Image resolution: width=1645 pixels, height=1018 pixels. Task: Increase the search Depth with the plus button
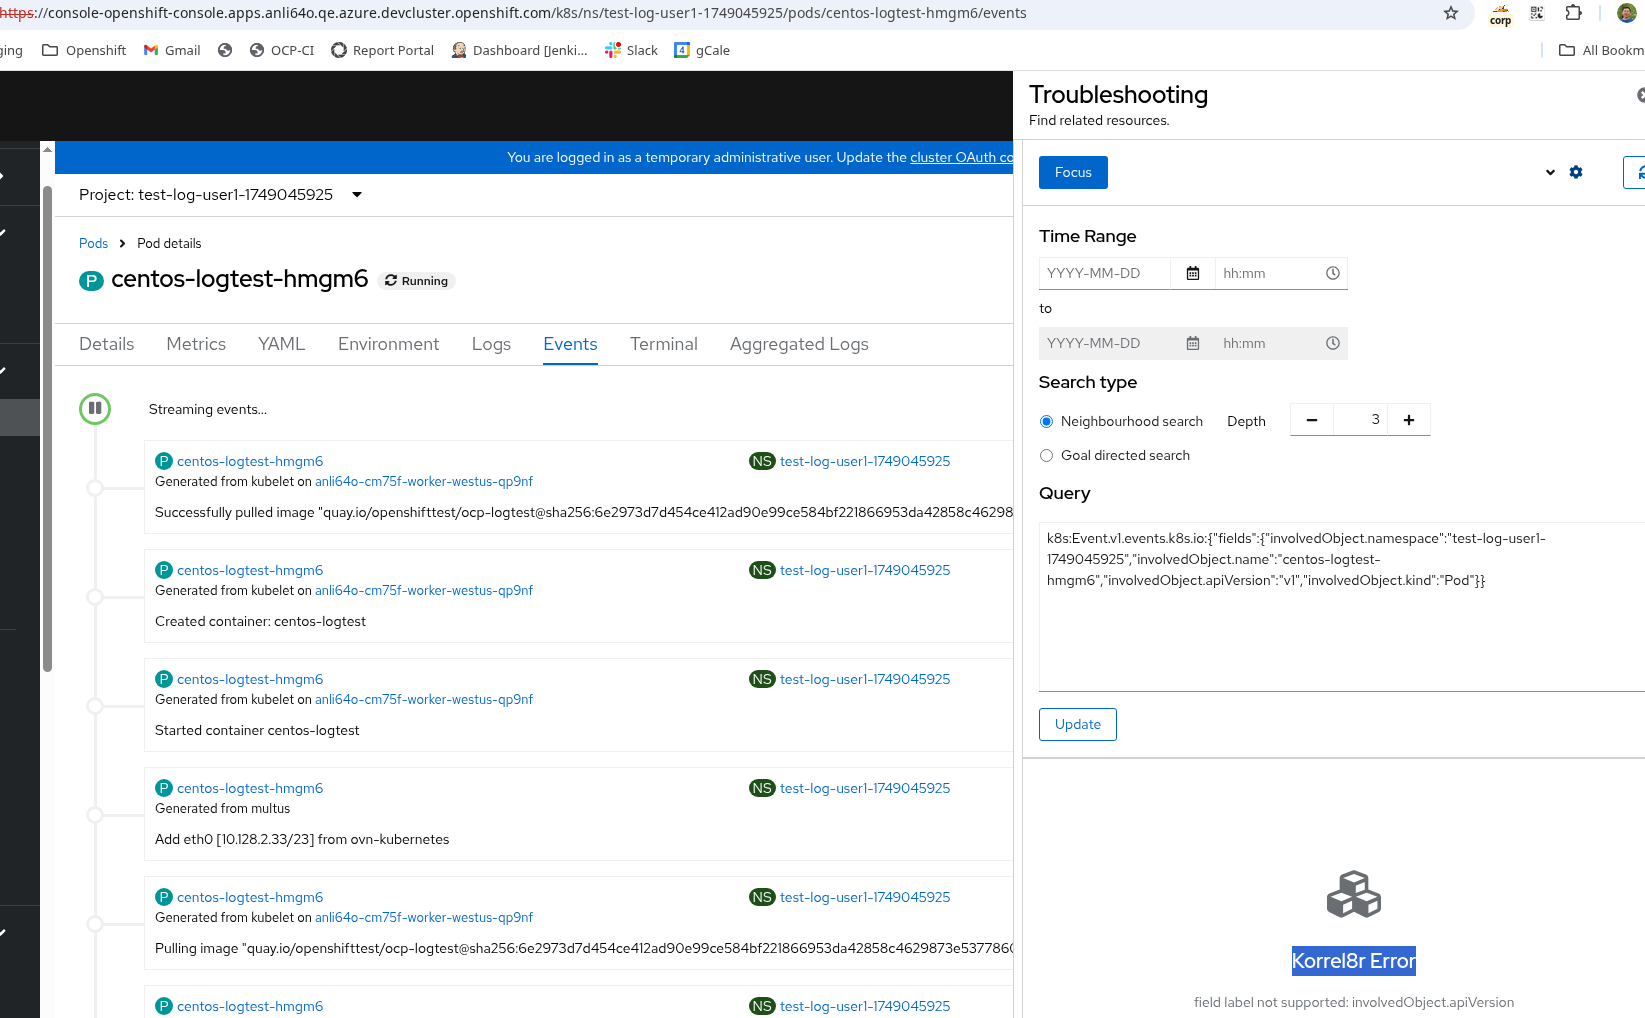1409,420
